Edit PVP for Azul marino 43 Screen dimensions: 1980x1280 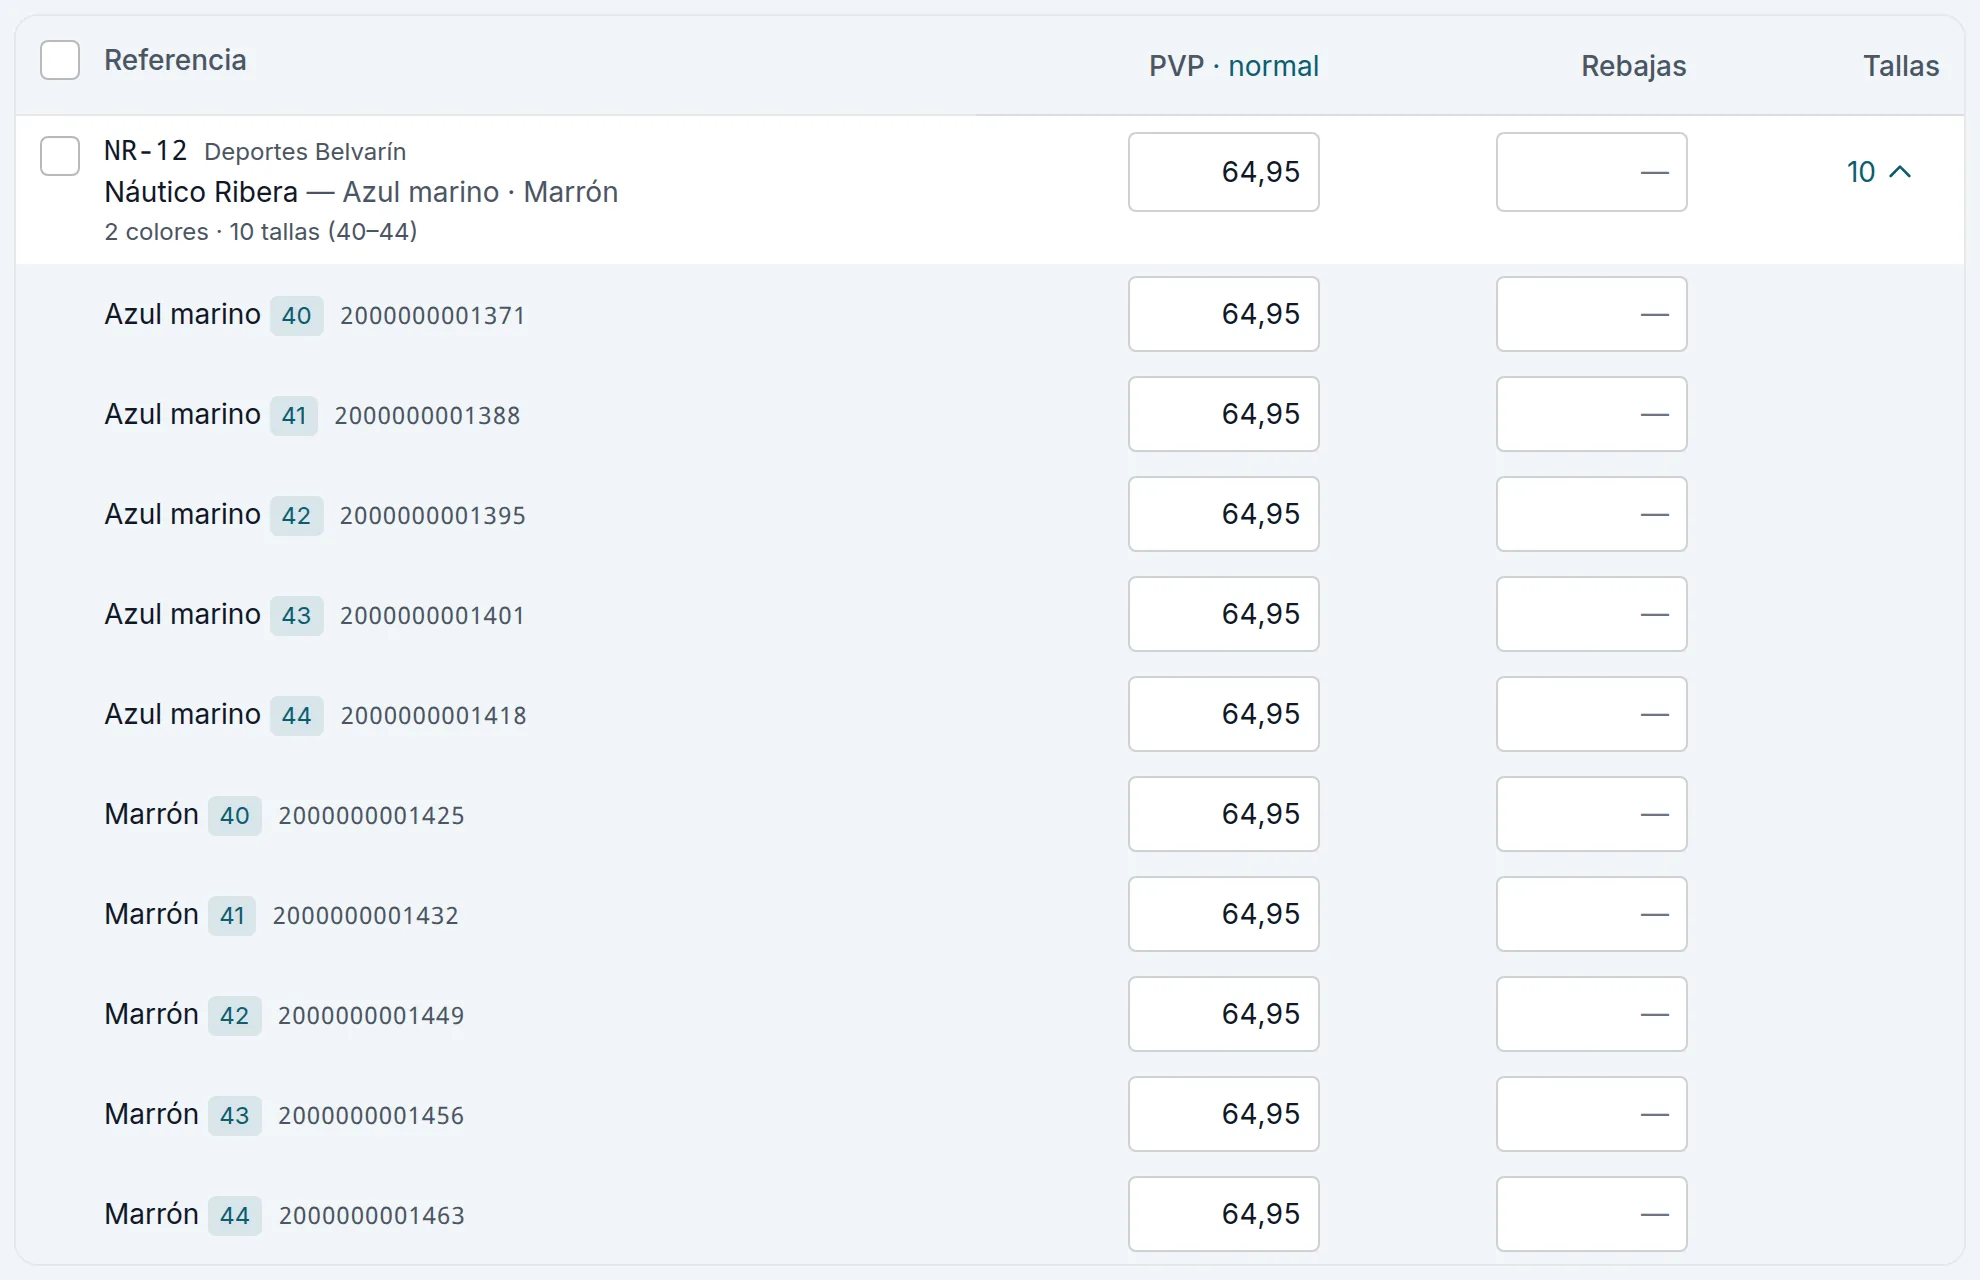coord(1224,614)
